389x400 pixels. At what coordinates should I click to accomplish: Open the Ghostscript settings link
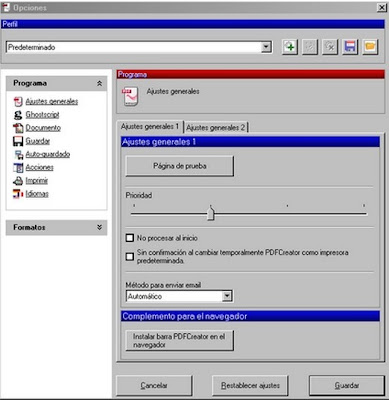click(x=42, y=115)
